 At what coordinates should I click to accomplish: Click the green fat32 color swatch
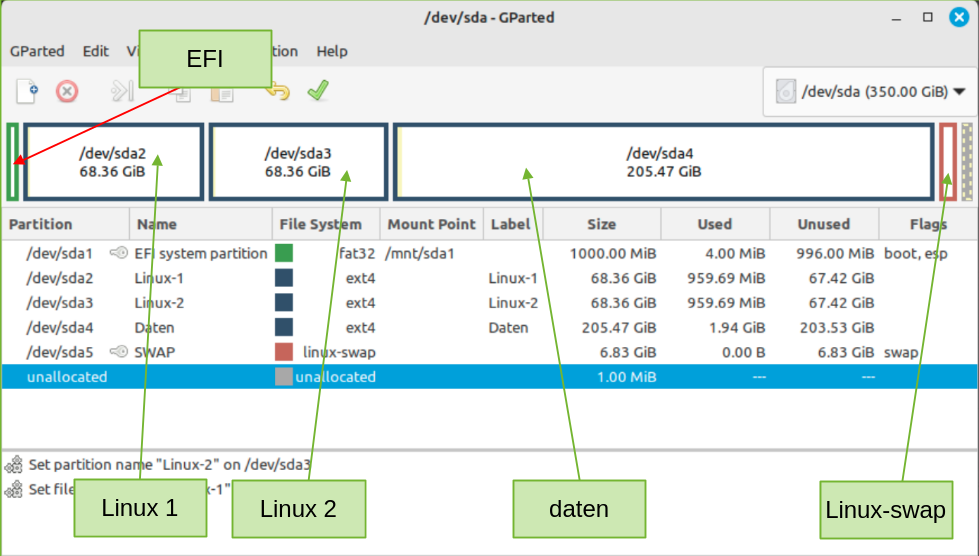284,253
